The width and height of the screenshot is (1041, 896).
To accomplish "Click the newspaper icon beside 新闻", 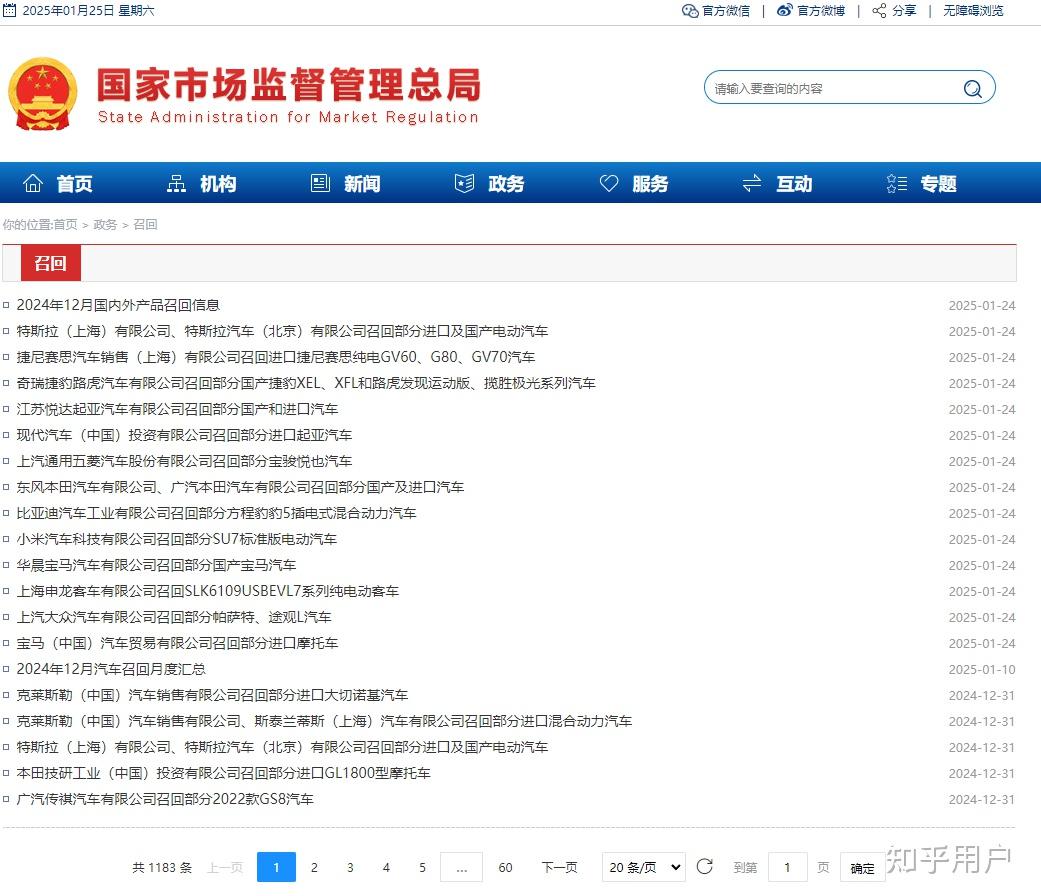I will [x=320, y=183].
